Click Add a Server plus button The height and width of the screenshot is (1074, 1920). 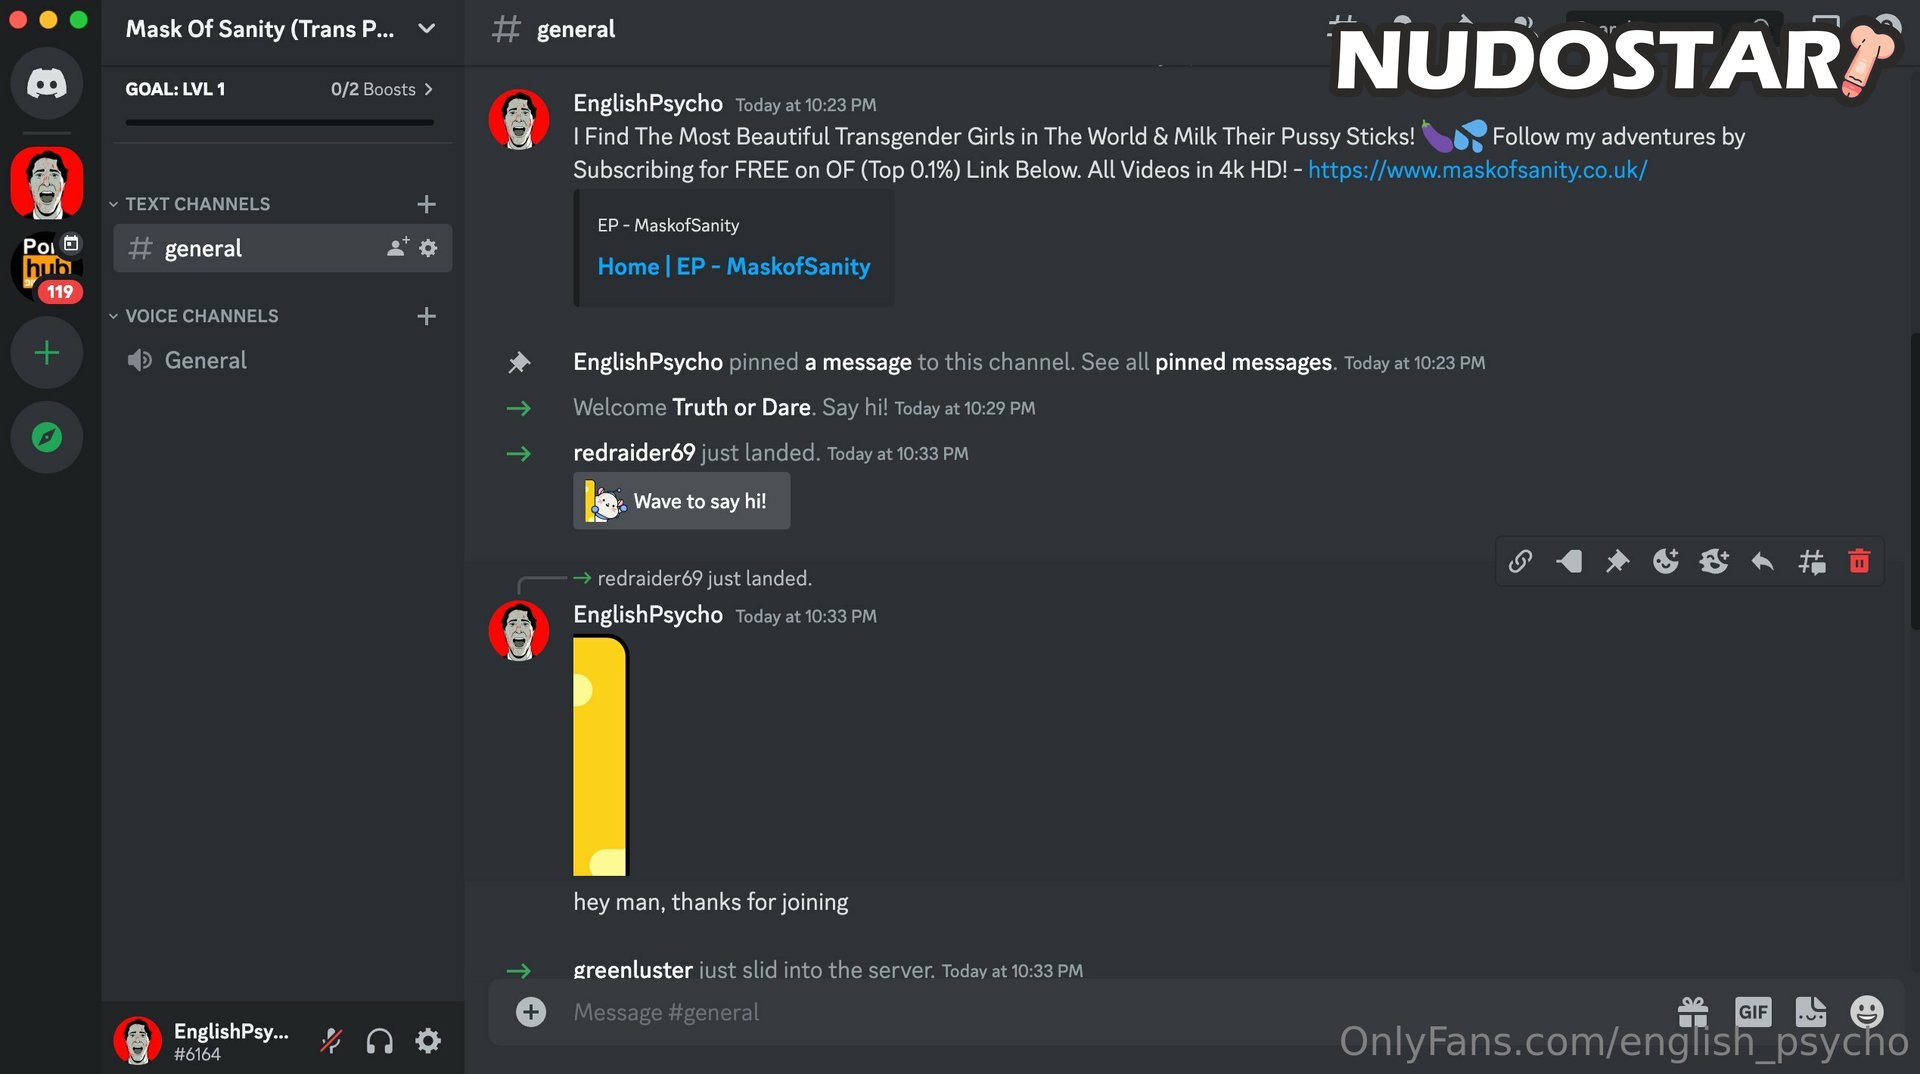(x=47, y=353)
